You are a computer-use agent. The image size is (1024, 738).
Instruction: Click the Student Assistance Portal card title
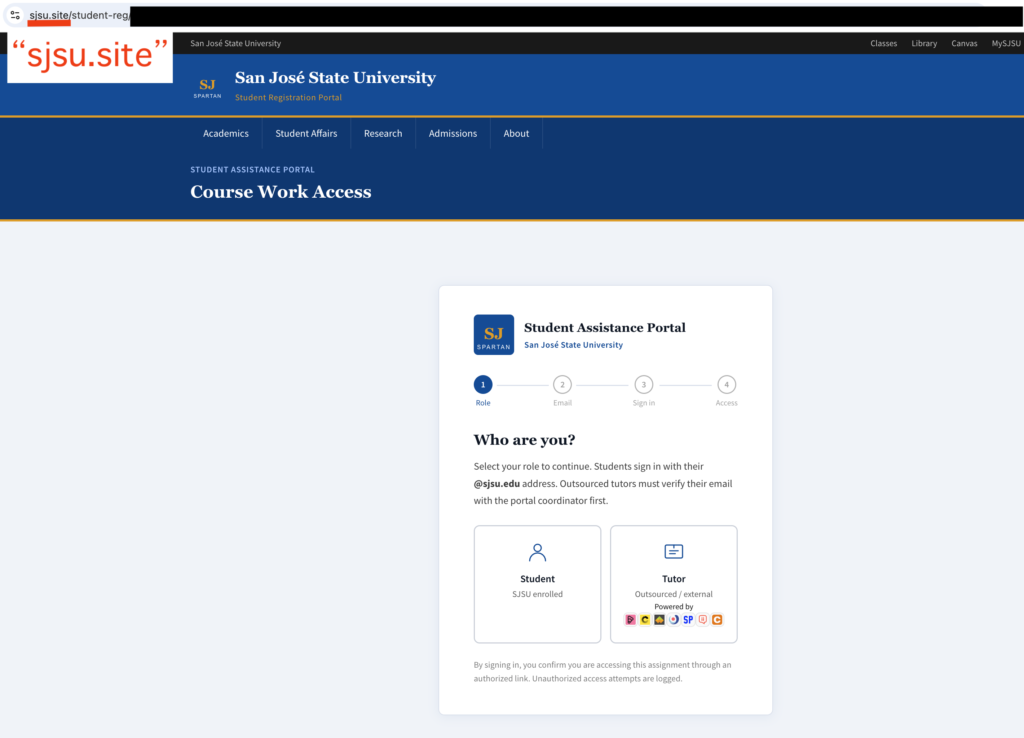click(x=605, y=327)
